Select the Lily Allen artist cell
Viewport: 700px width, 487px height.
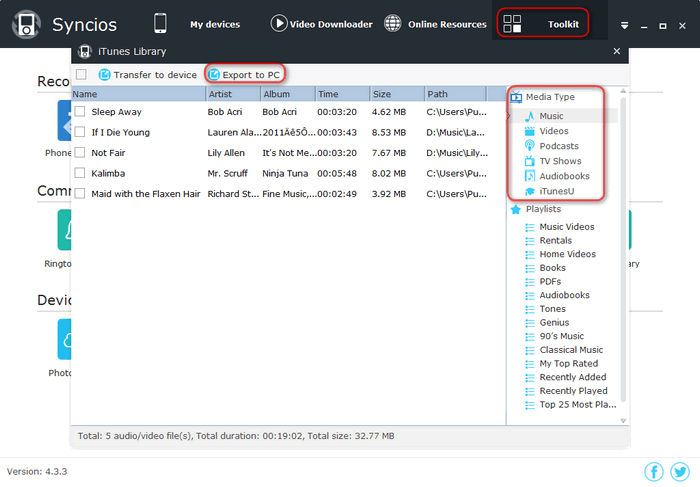coord(226,153)
